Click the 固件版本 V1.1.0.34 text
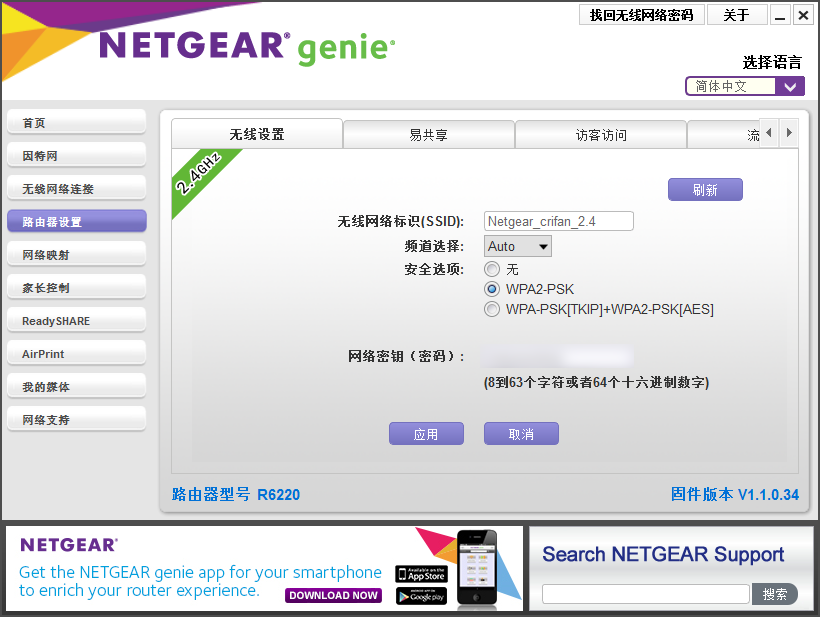This screenshot has width=820, height=617. pyautogui.click(x=735, y=494)
